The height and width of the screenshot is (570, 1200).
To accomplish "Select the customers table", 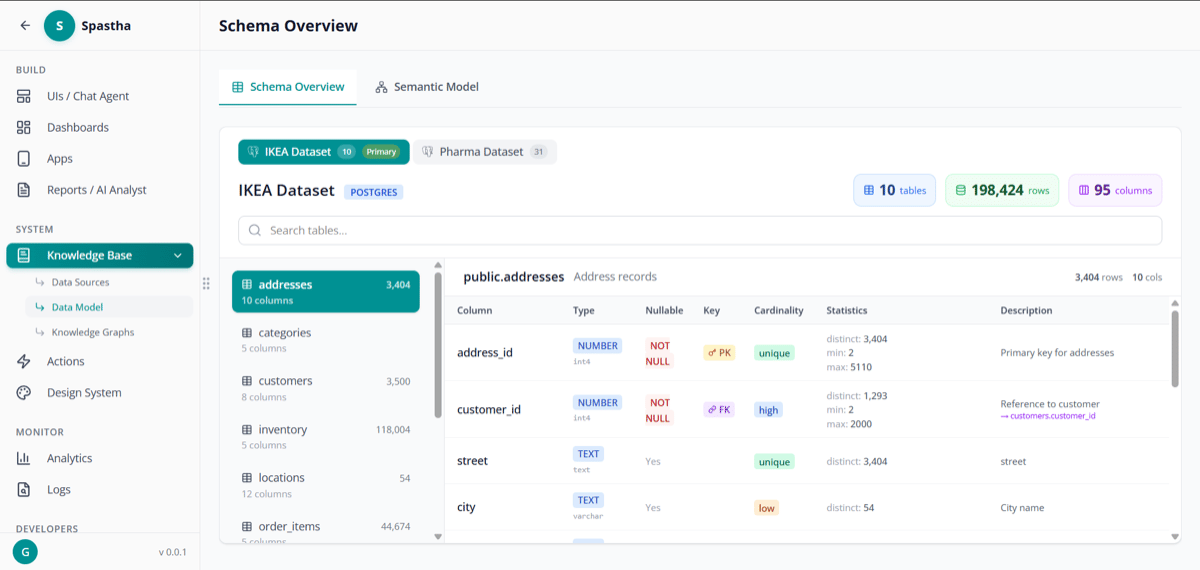I will pos(326,388).
